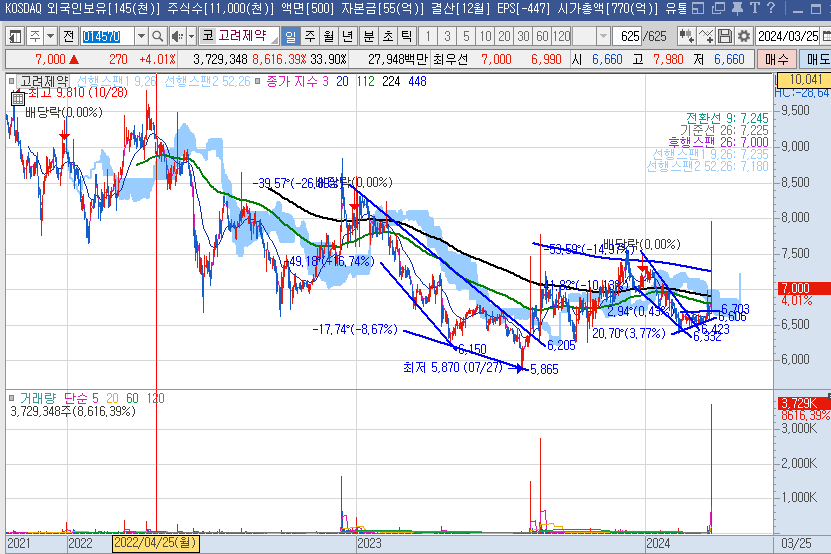
Task: Pin the window with the pushpin icon
Action: 737,8
